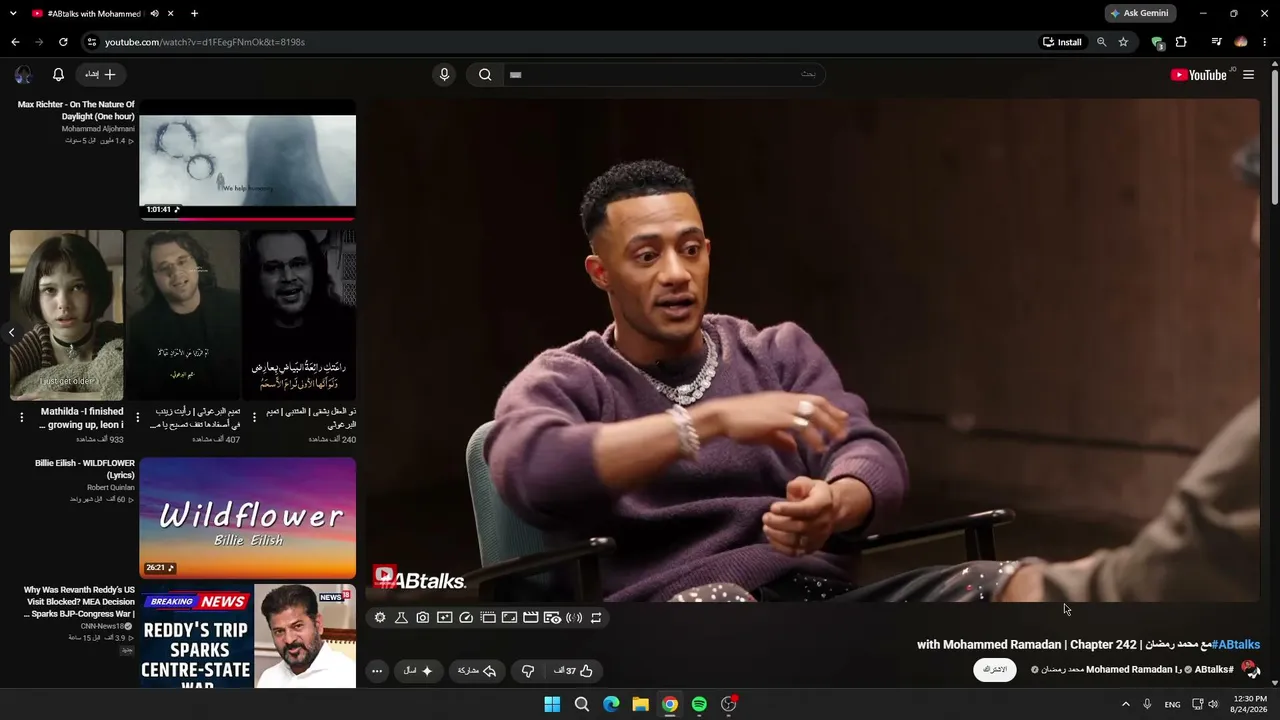Image resolution: width=1280 pixels, height=720 pixels.
Task: Open the Billie Eilish WILDFLOWER Lyrics title
Action: [85, 469]
